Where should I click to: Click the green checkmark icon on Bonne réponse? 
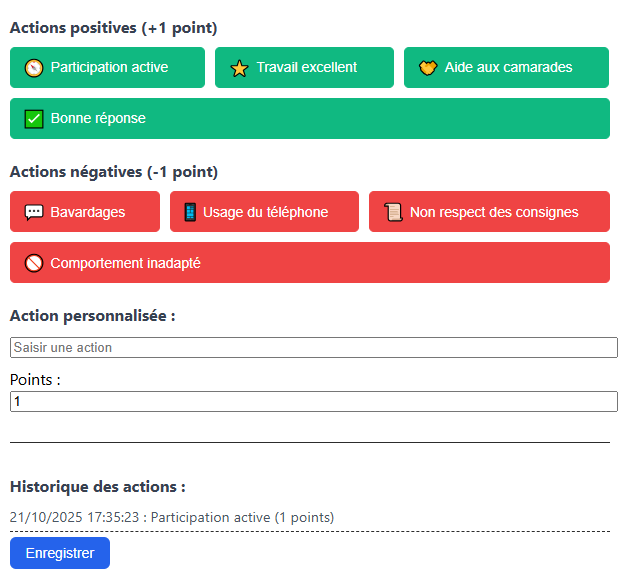point(34,119)
